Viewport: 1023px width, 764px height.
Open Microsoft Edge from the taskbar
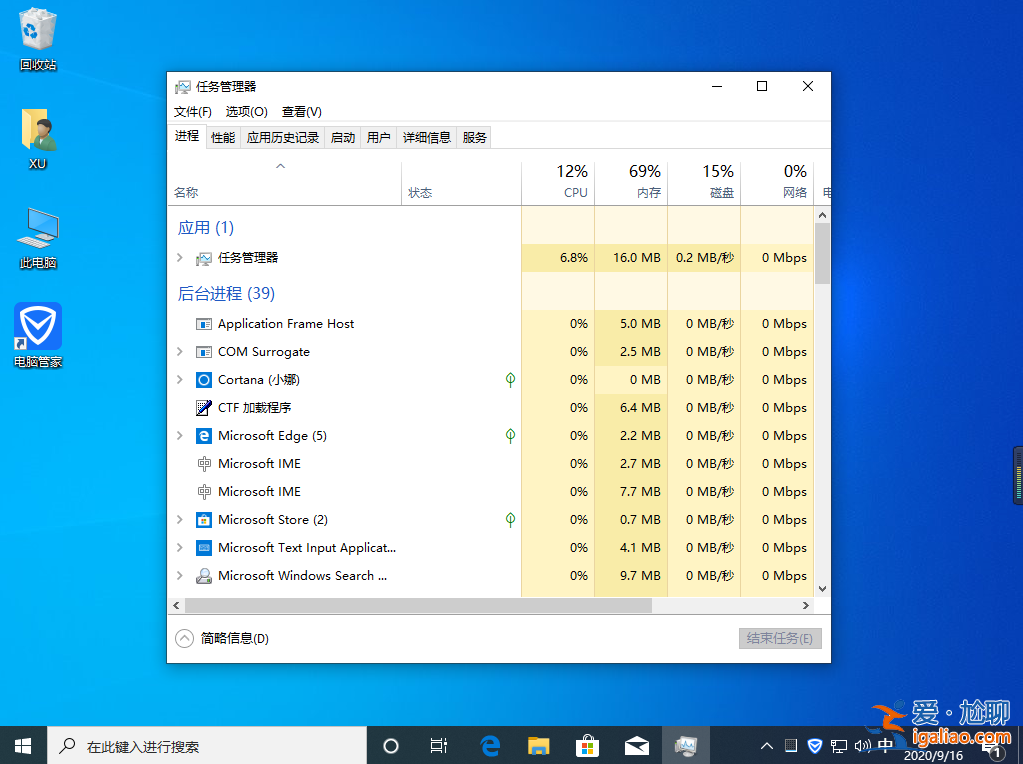(489, 745)
